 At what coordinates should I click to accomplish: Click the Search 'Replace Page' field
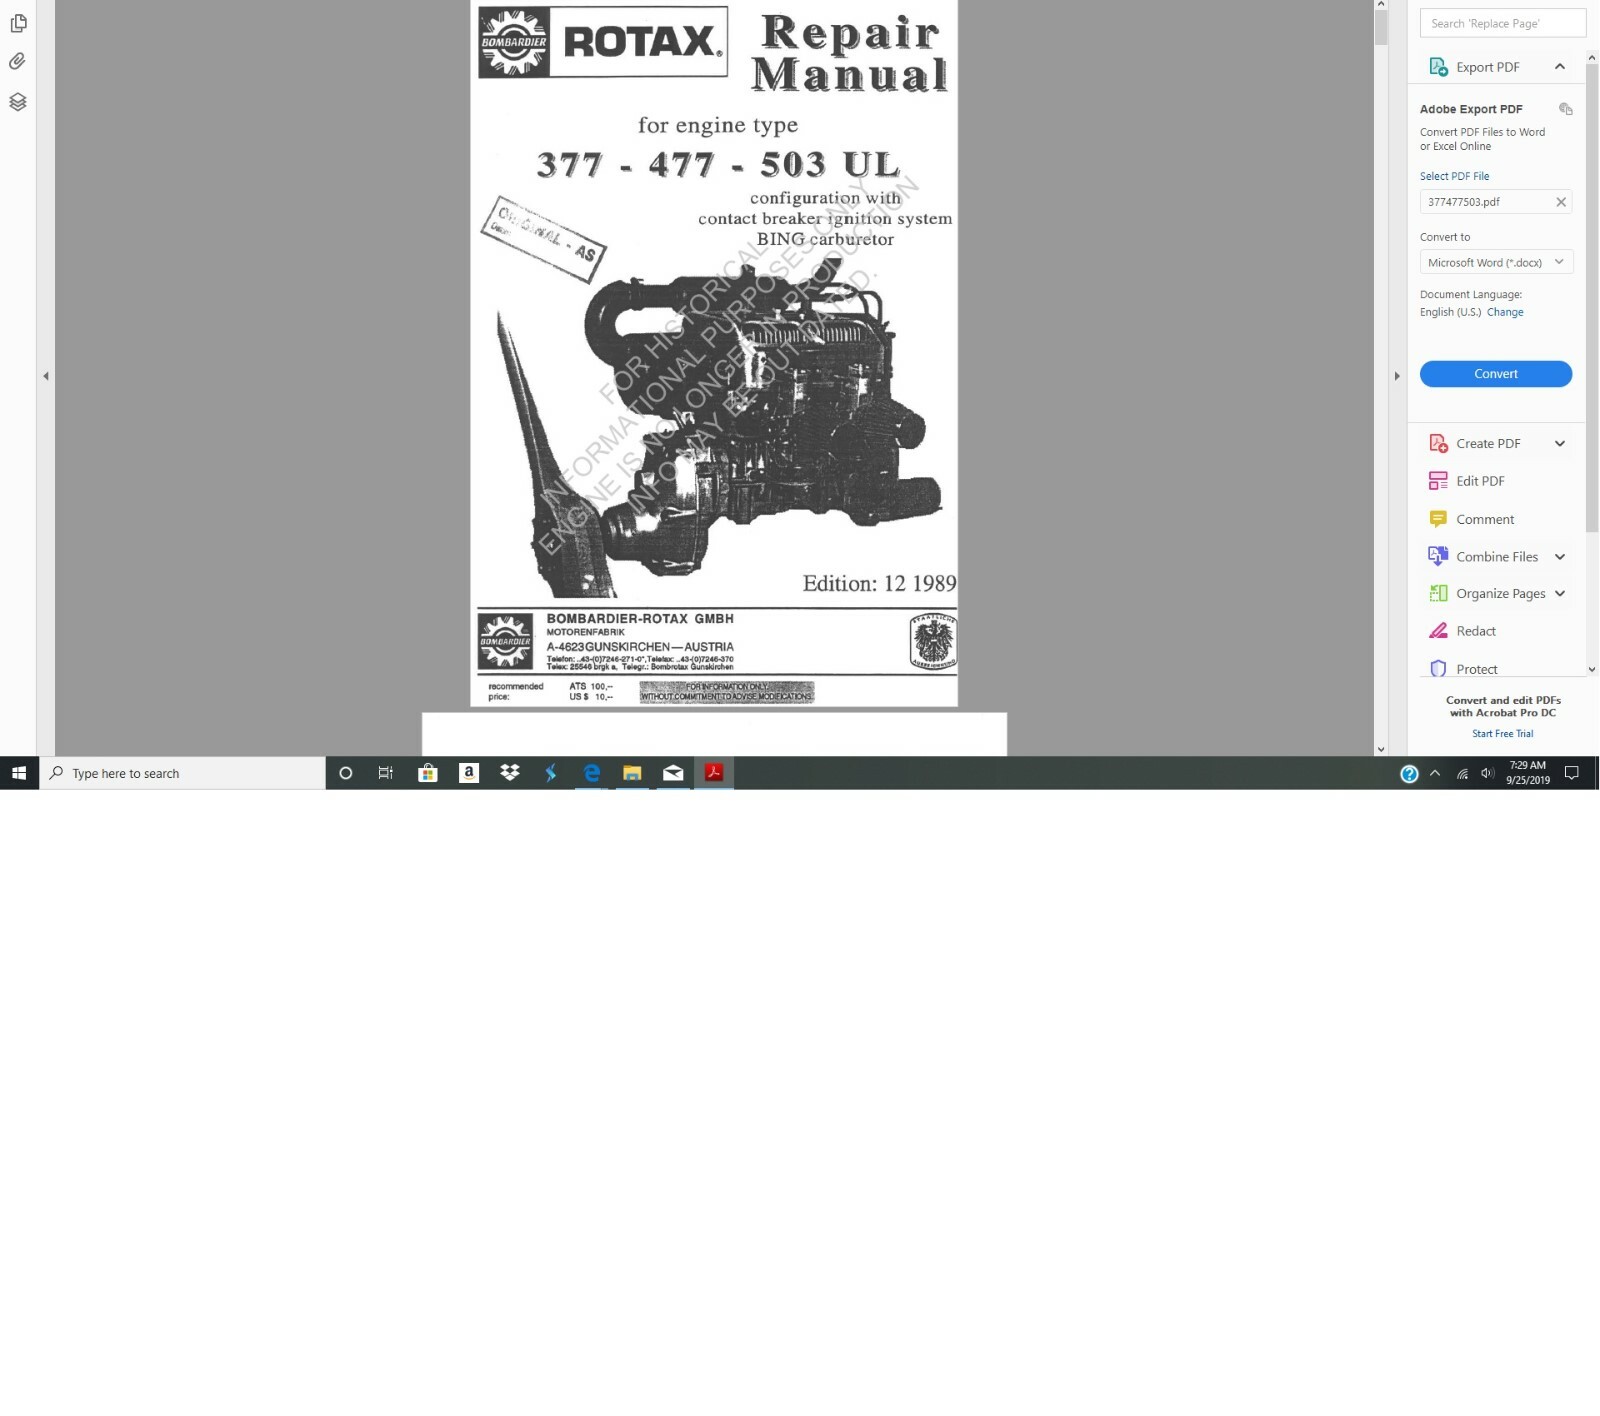point(1502,22)
